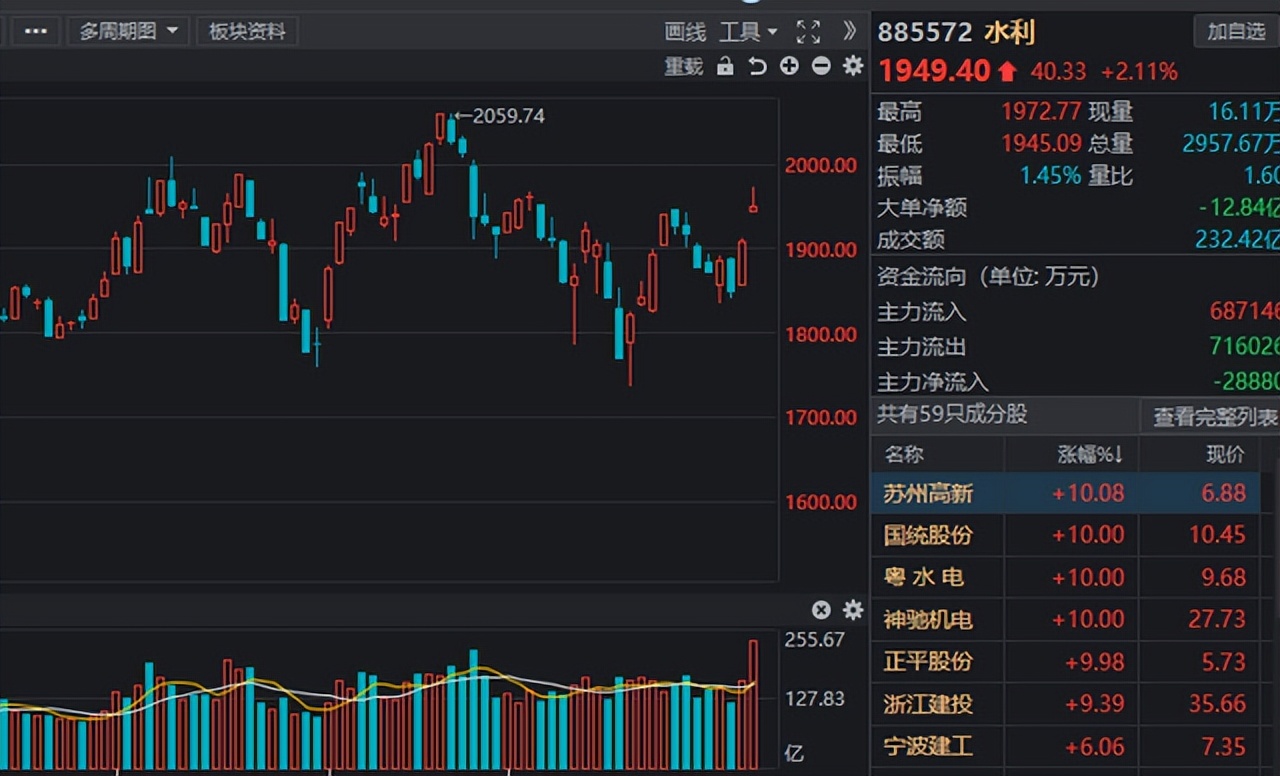Close the volume indicator panel
Viewport: 1280px width, 776px height.
821,610
